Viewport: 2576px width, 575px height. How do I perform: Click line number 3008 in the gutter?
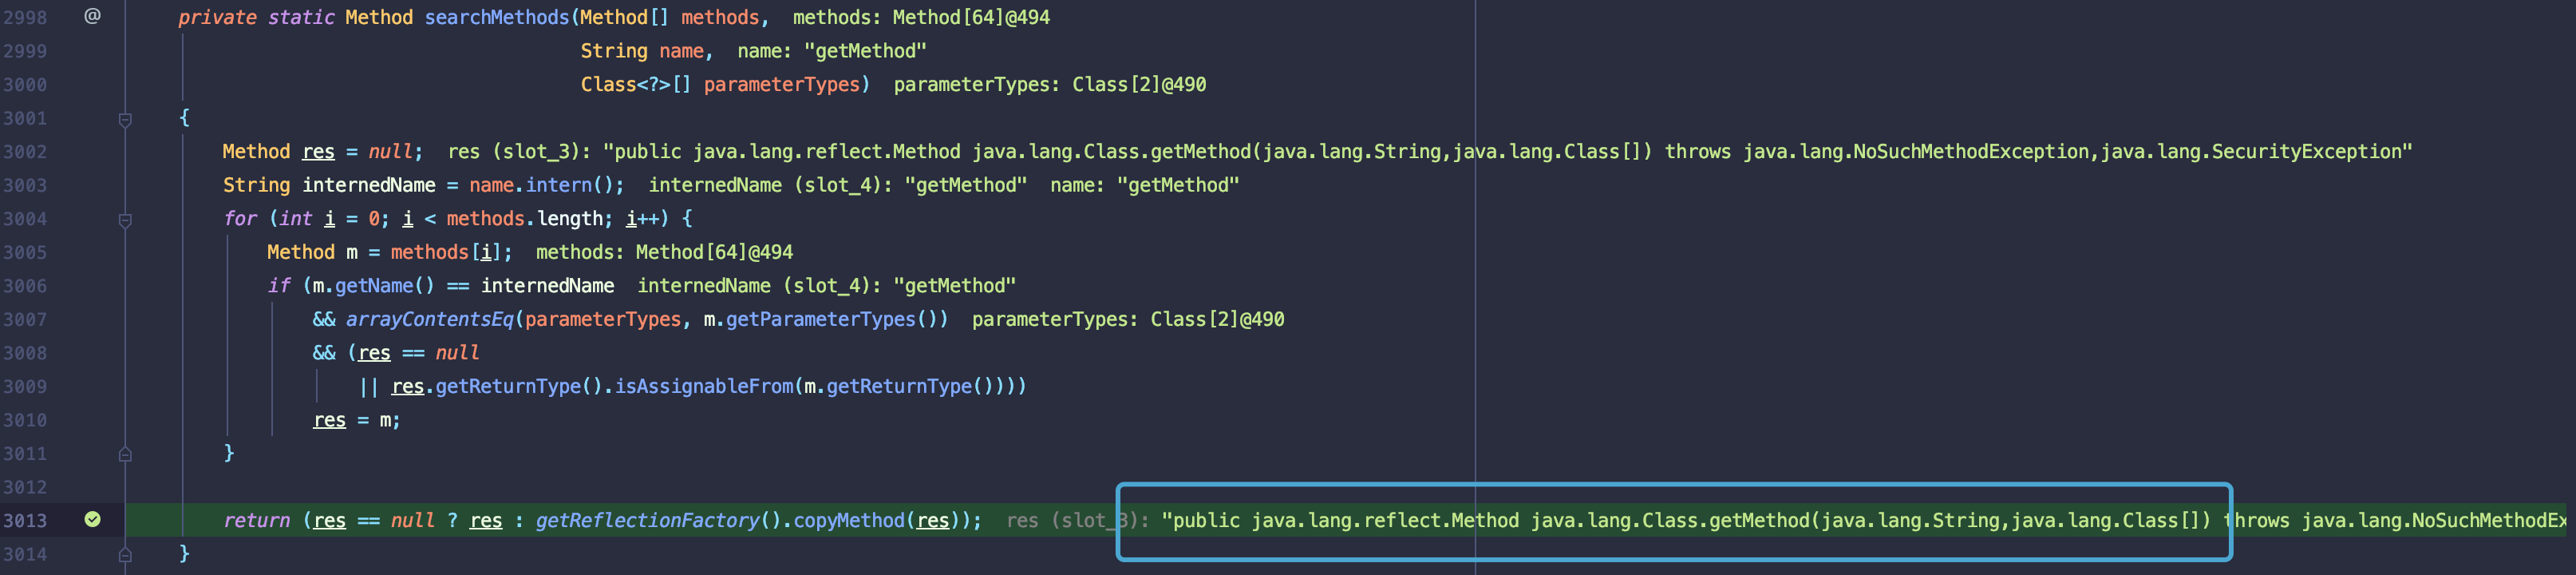tap(25, 353)
